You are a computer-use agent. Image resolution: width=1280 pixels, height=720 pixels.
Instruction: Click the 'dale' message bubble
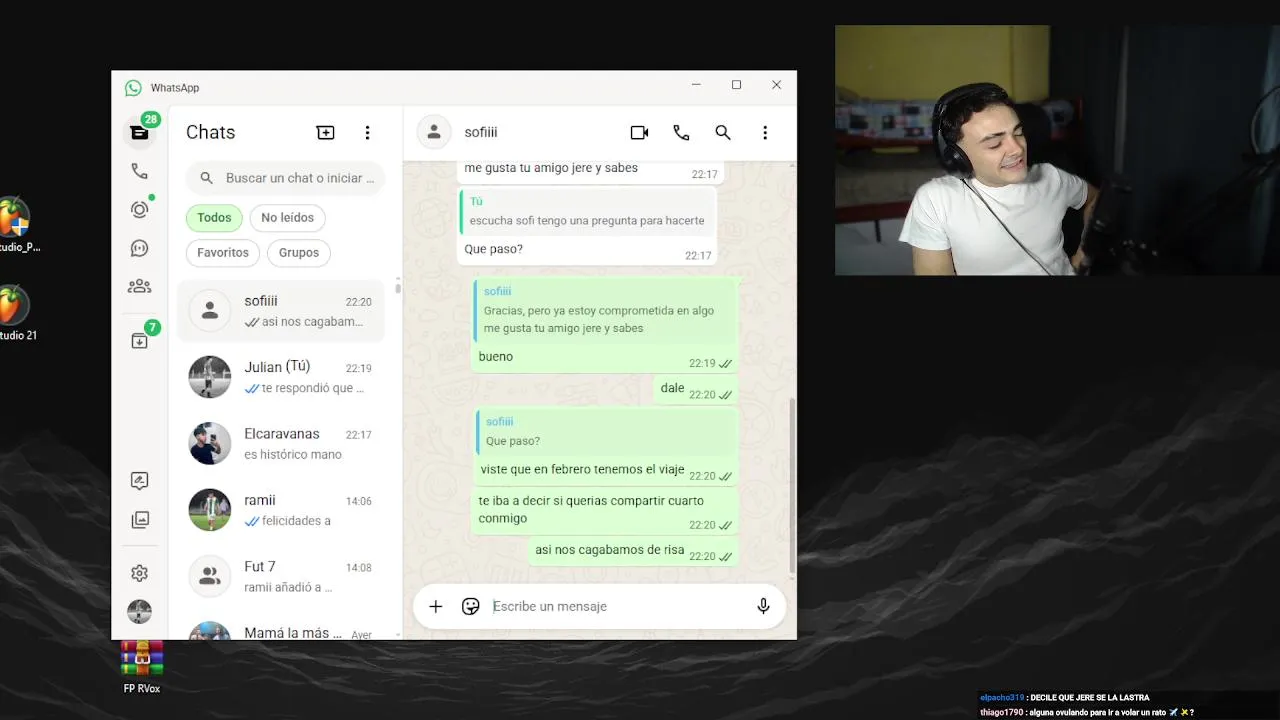[x=697, y=389]
